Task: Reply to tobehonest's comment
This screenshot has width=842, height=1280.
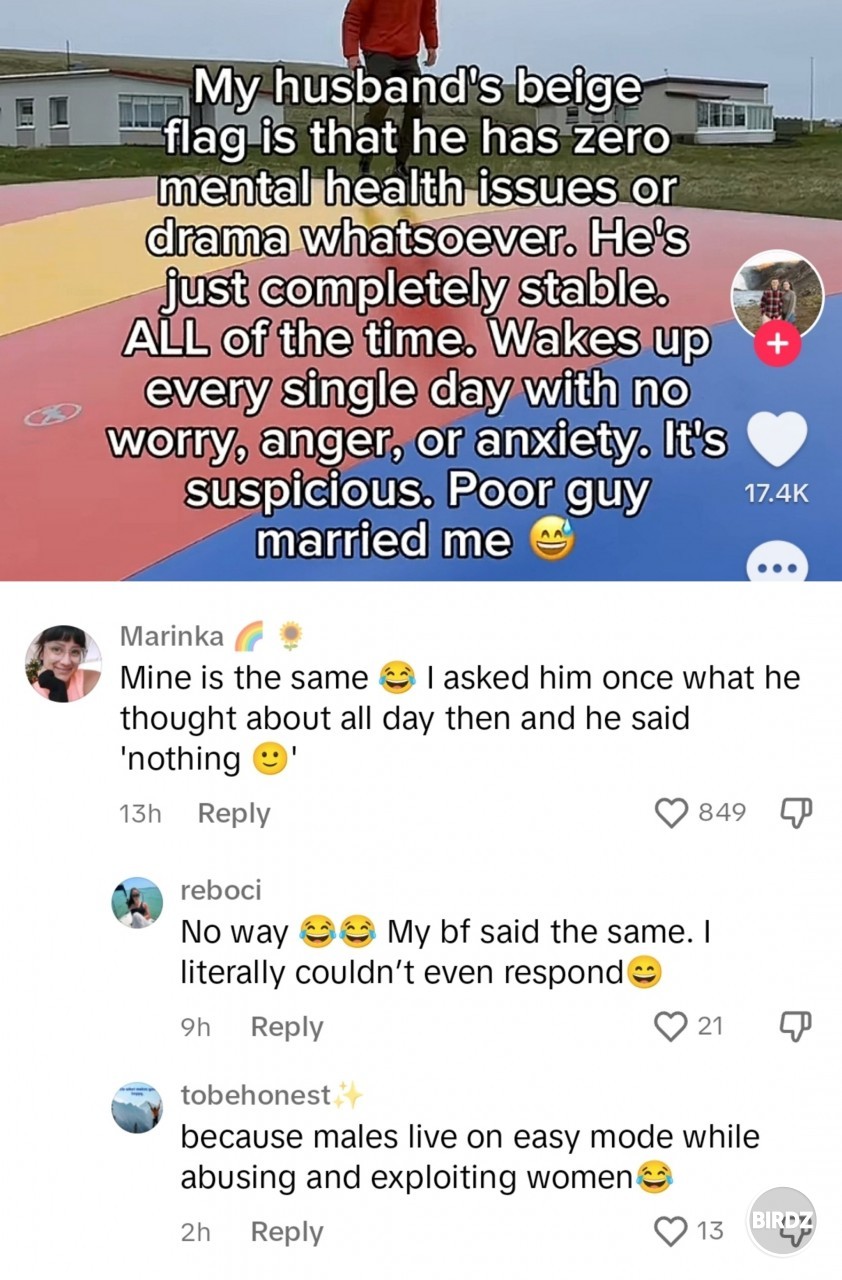Action: (x=287, y=1231)
